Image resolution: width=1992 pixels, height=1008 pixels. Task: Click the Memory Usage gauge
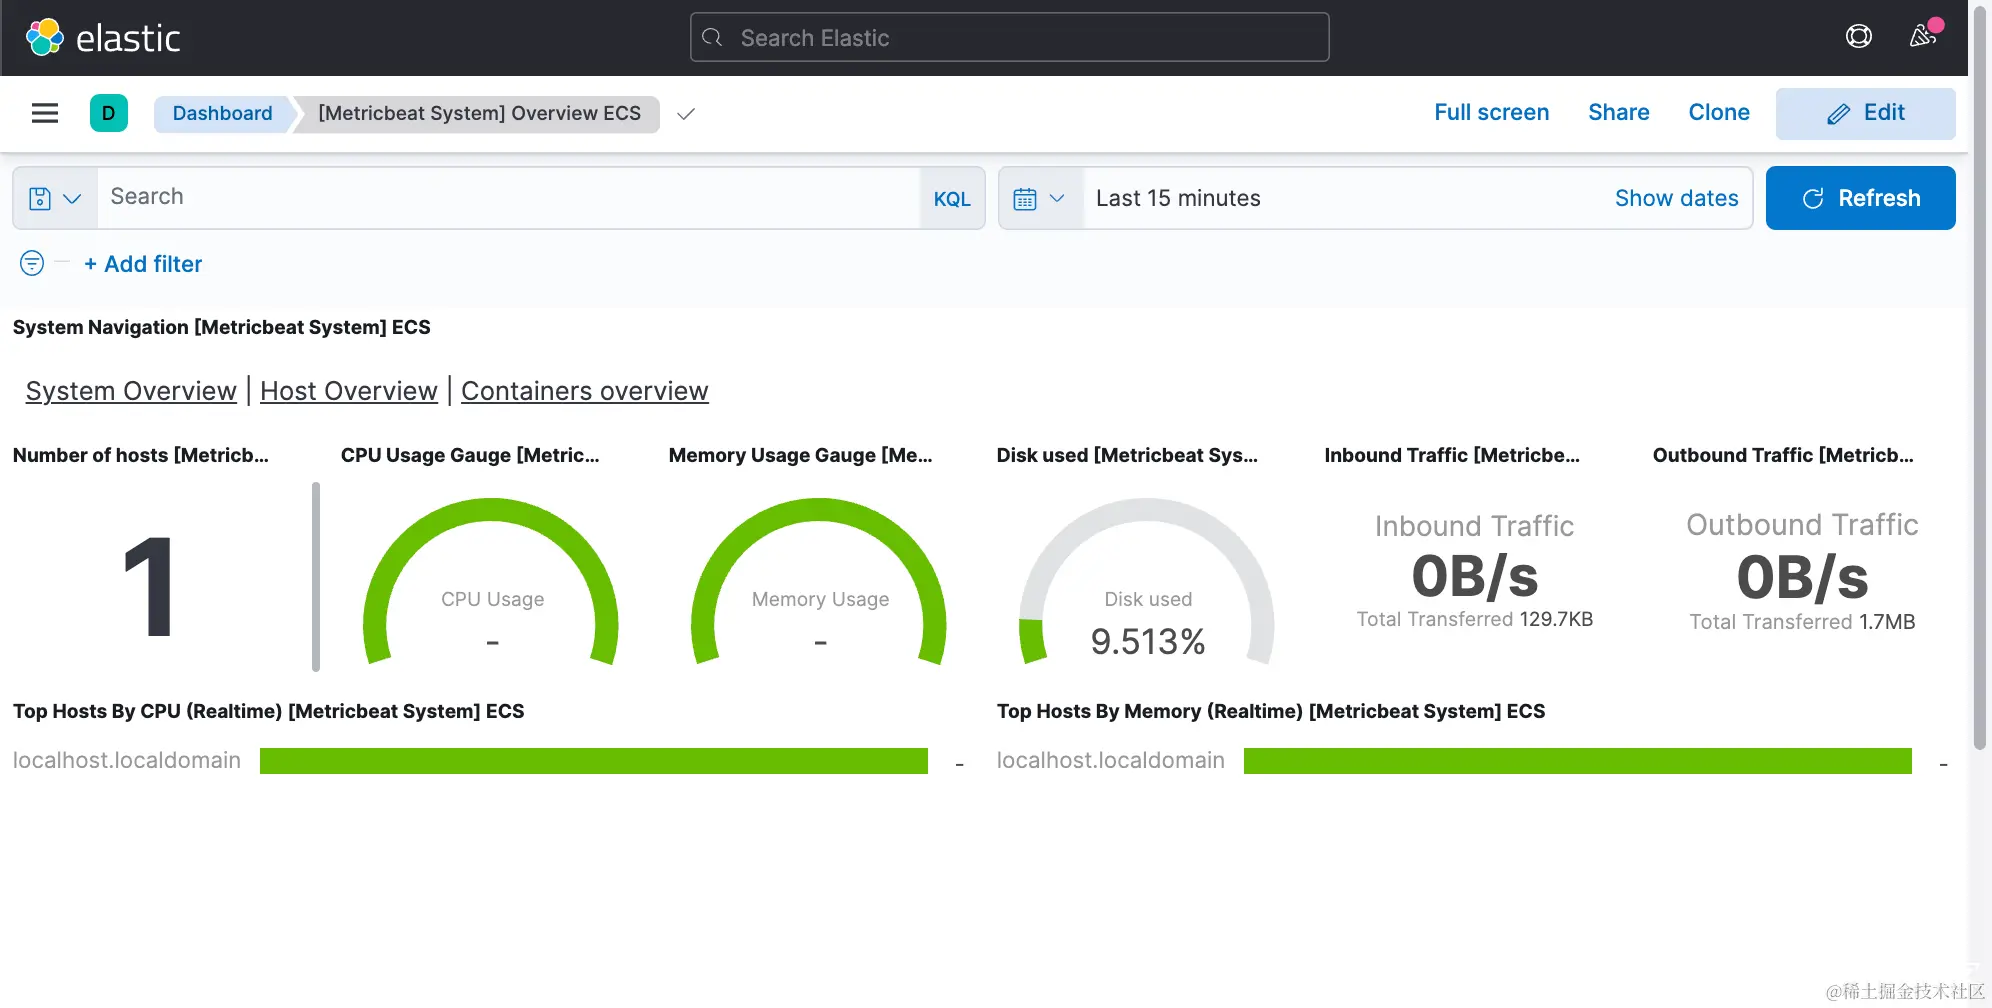(819, 582)
